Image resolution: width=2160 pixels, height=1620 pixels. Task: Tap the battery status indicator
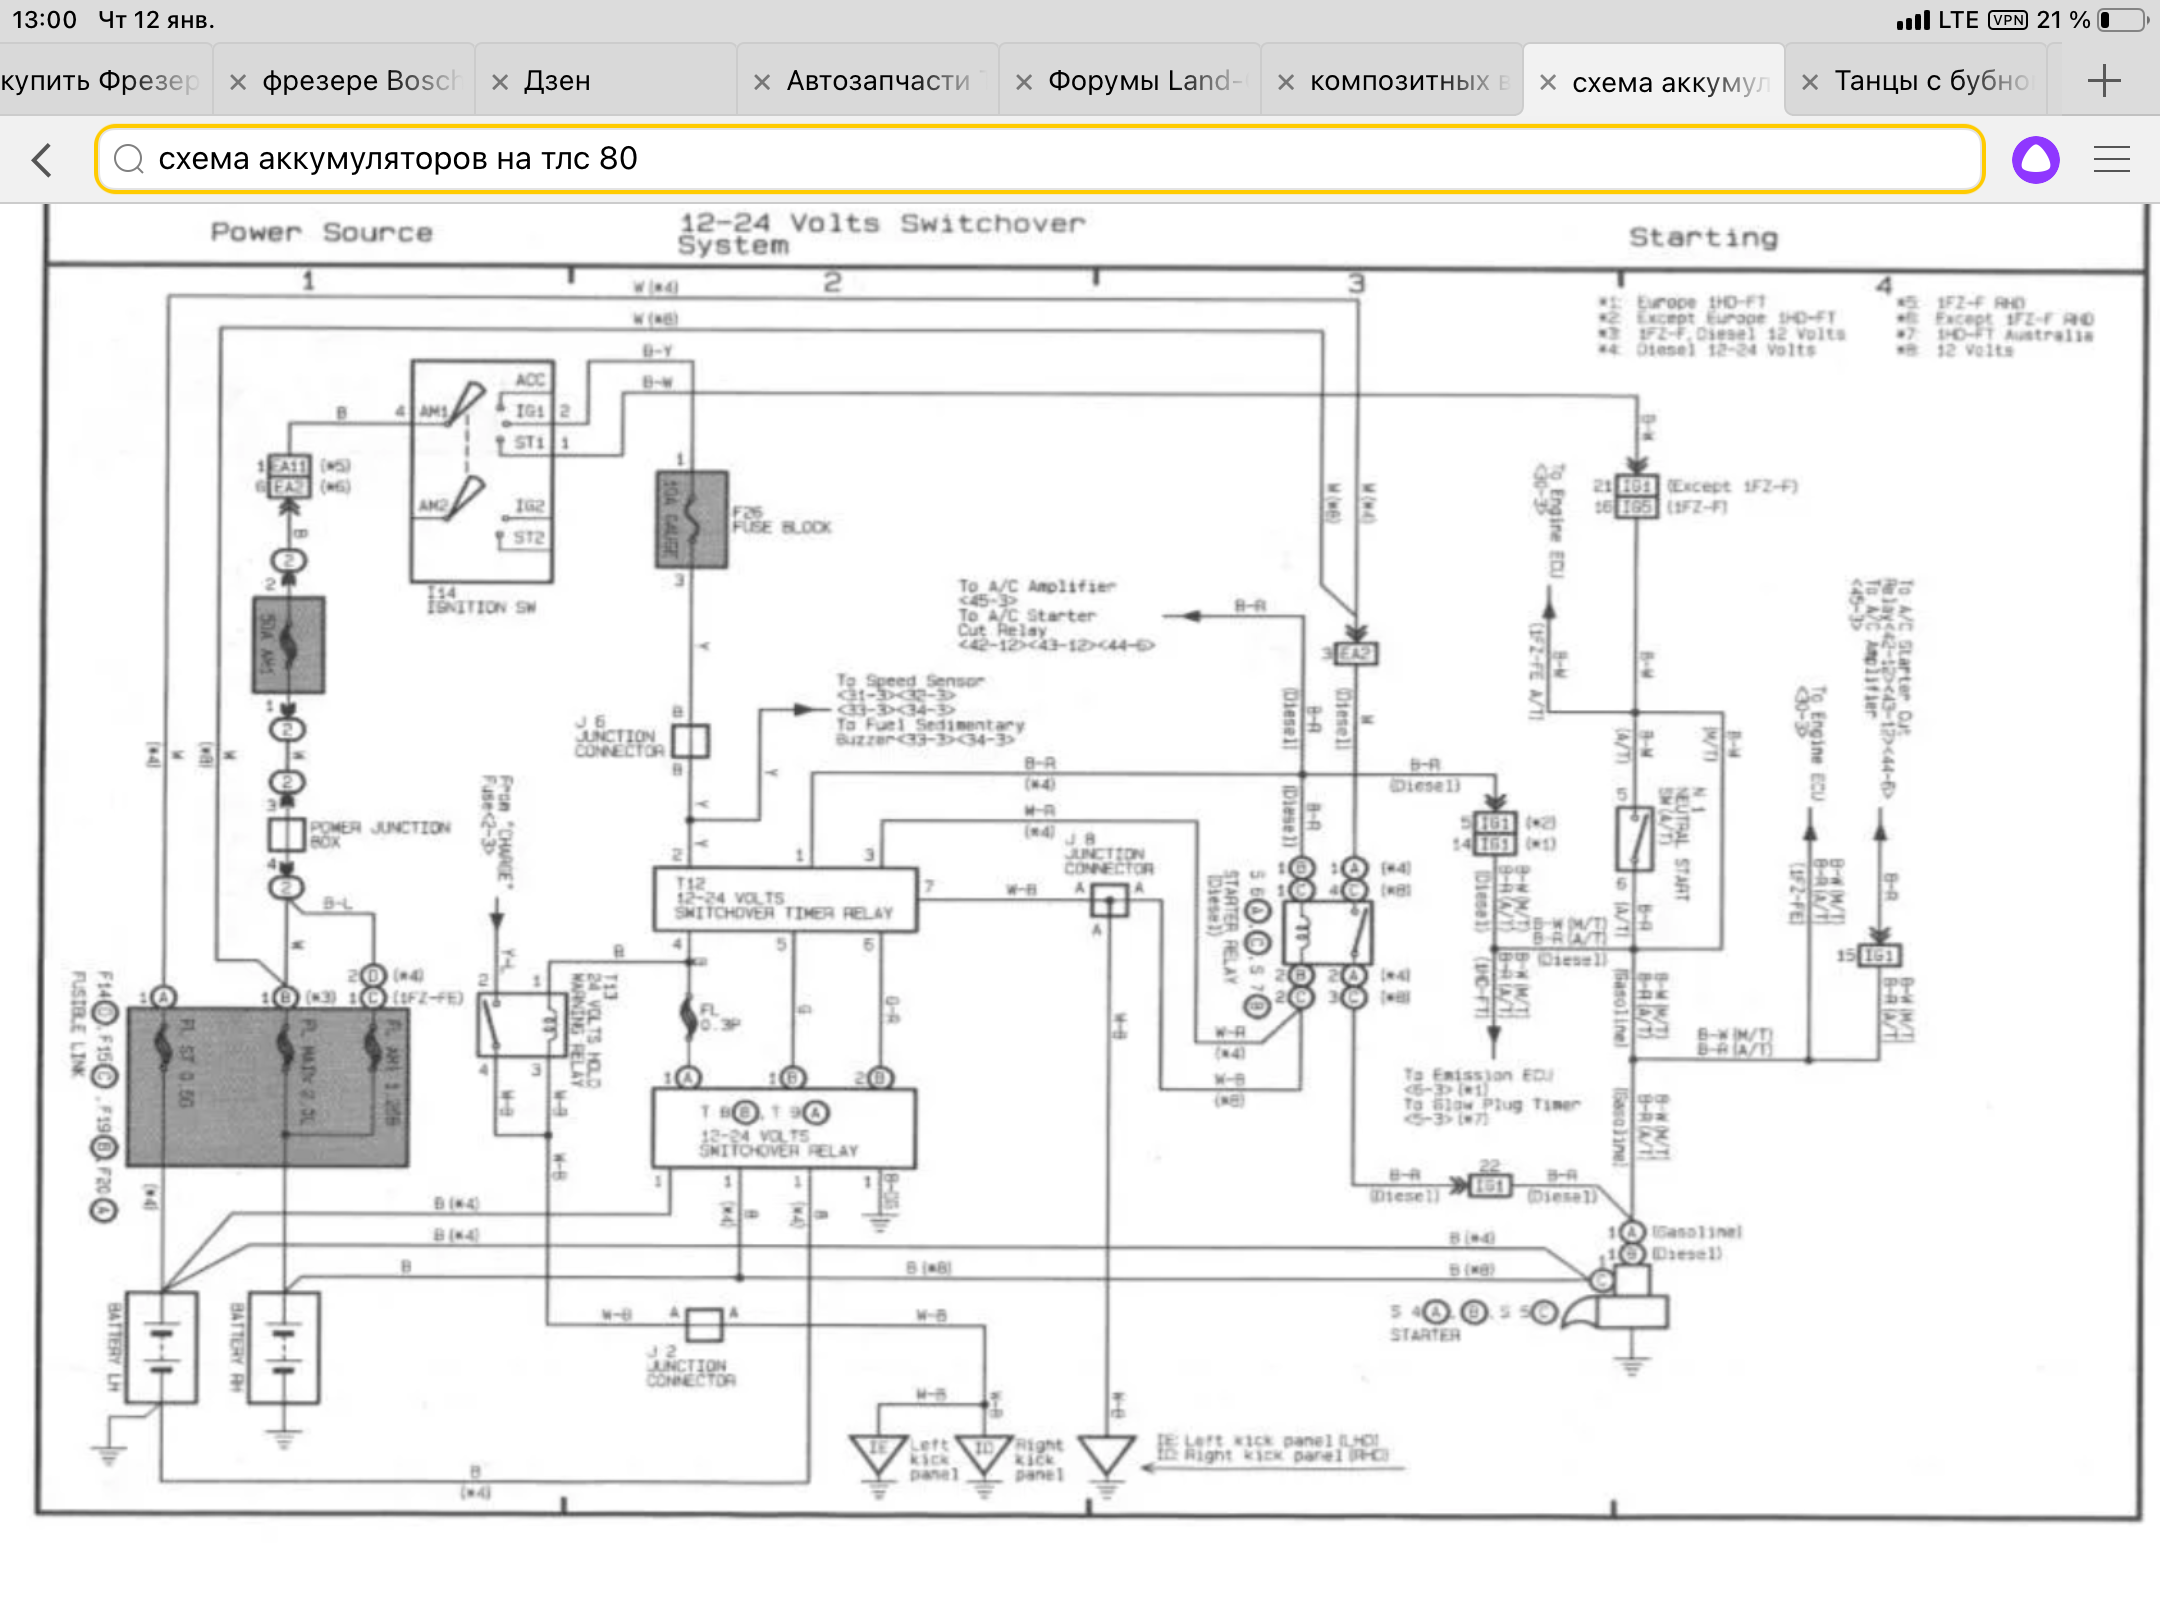2122,20
